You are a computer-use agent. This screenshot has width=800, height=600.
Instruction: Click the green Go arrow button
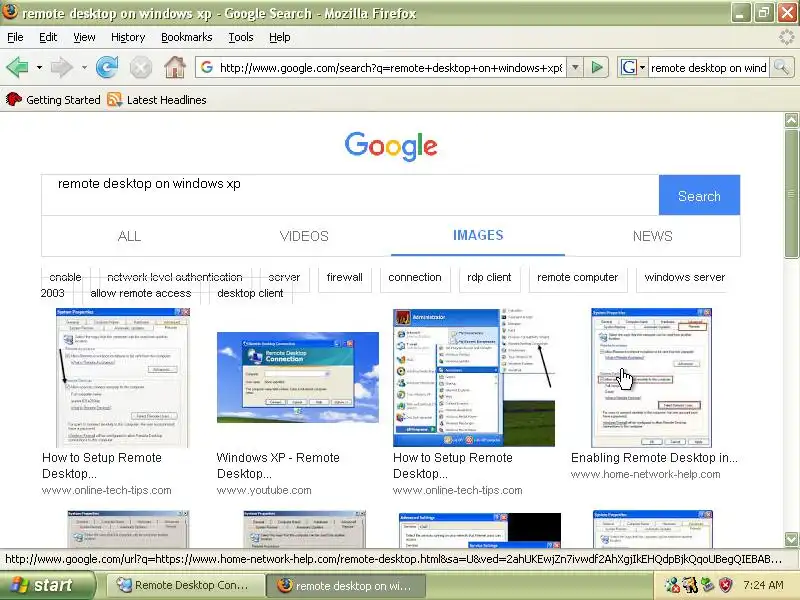tap(596, 67)
